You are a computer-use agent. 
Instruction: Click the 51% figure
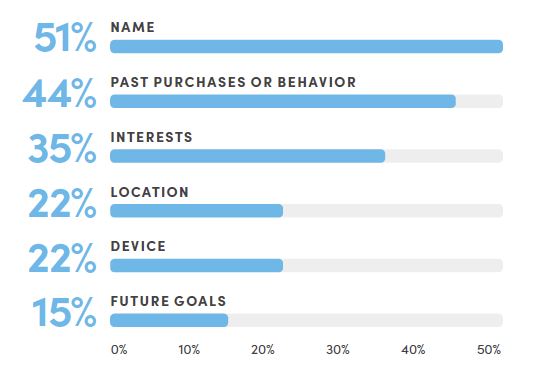click(65, 37)
